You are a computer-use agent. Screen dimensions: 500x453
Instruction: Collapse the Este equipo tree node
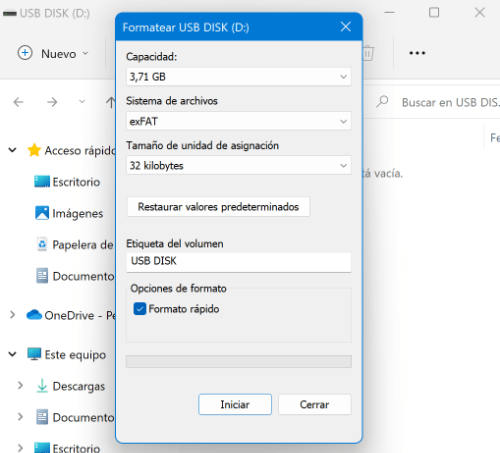pos(13,354)
